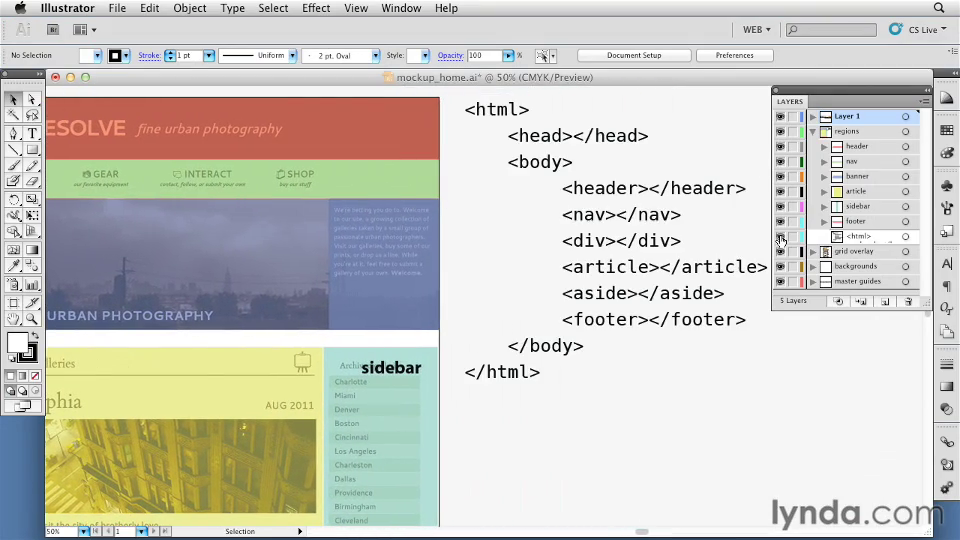Open the Layers panel flyout menu
This screenshot has height=540, width=960.
pos(924,102)
